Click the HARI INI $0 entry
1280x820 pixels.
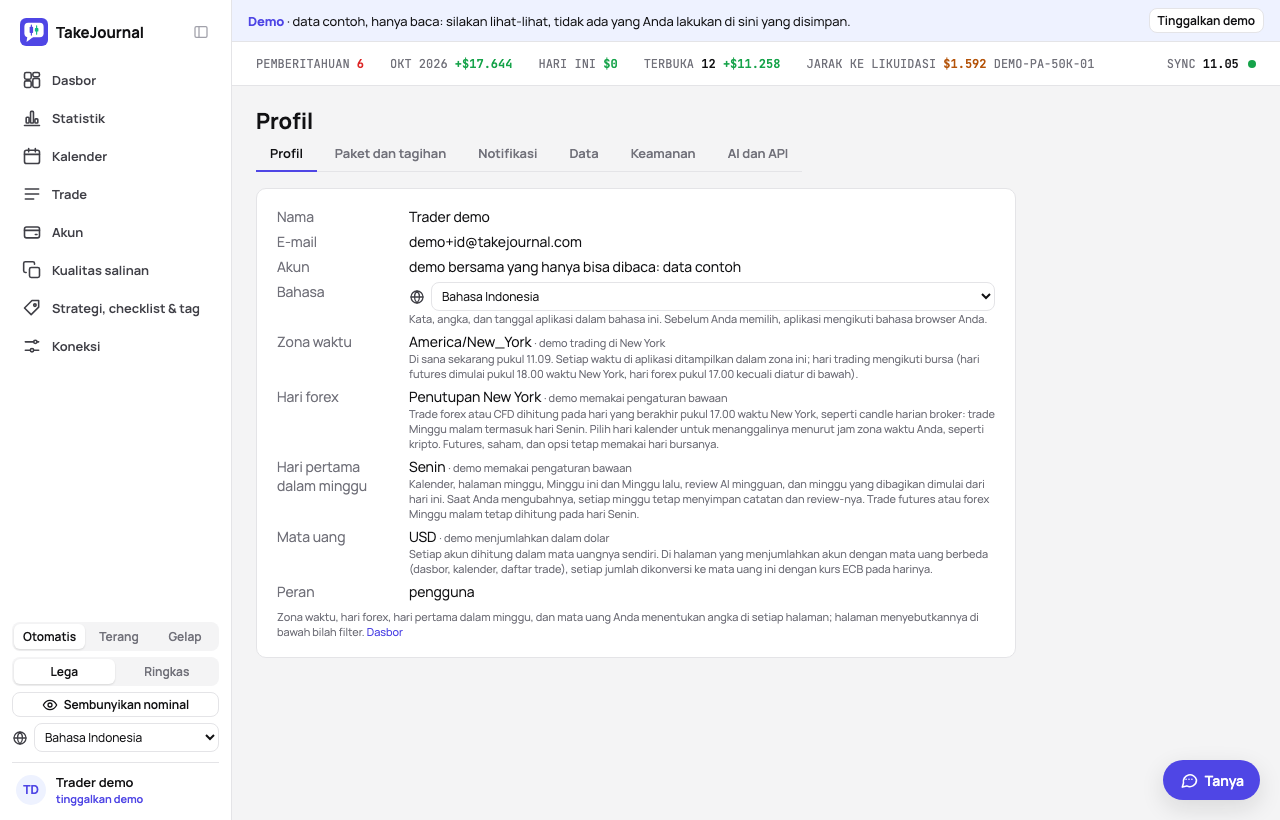(x=578, y=64)
